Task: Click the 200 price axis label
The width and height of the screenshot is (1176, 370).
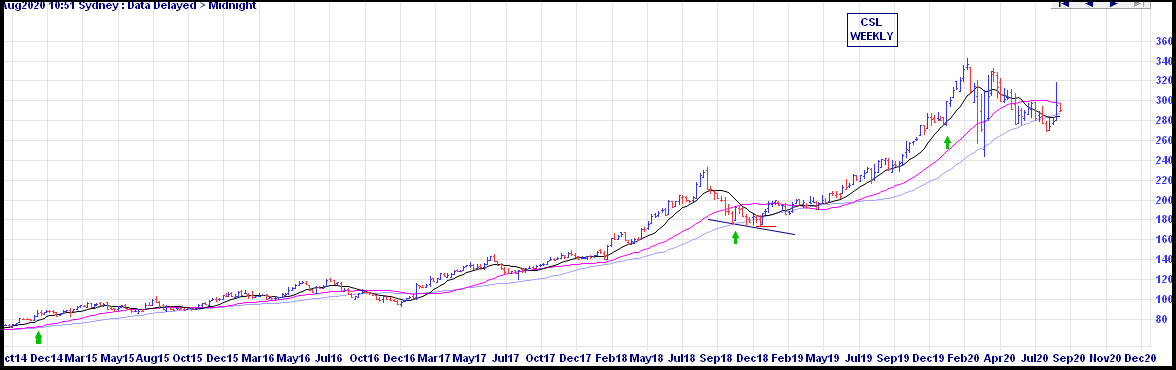Action: [1163, 200]
